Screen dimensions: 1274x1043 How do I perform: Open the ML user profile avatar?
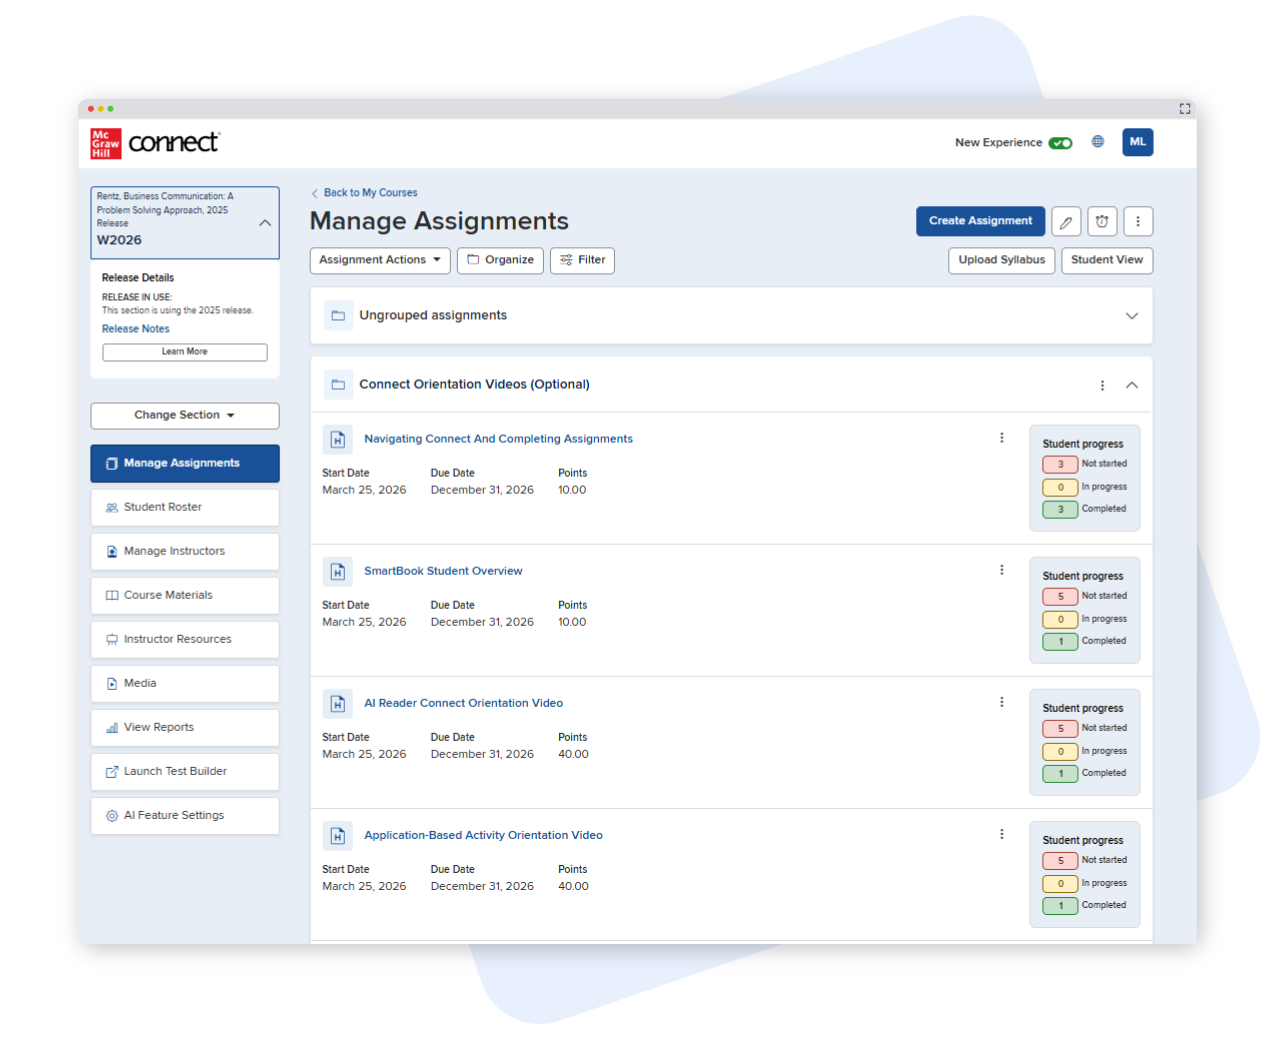(x=1138, y=142)
